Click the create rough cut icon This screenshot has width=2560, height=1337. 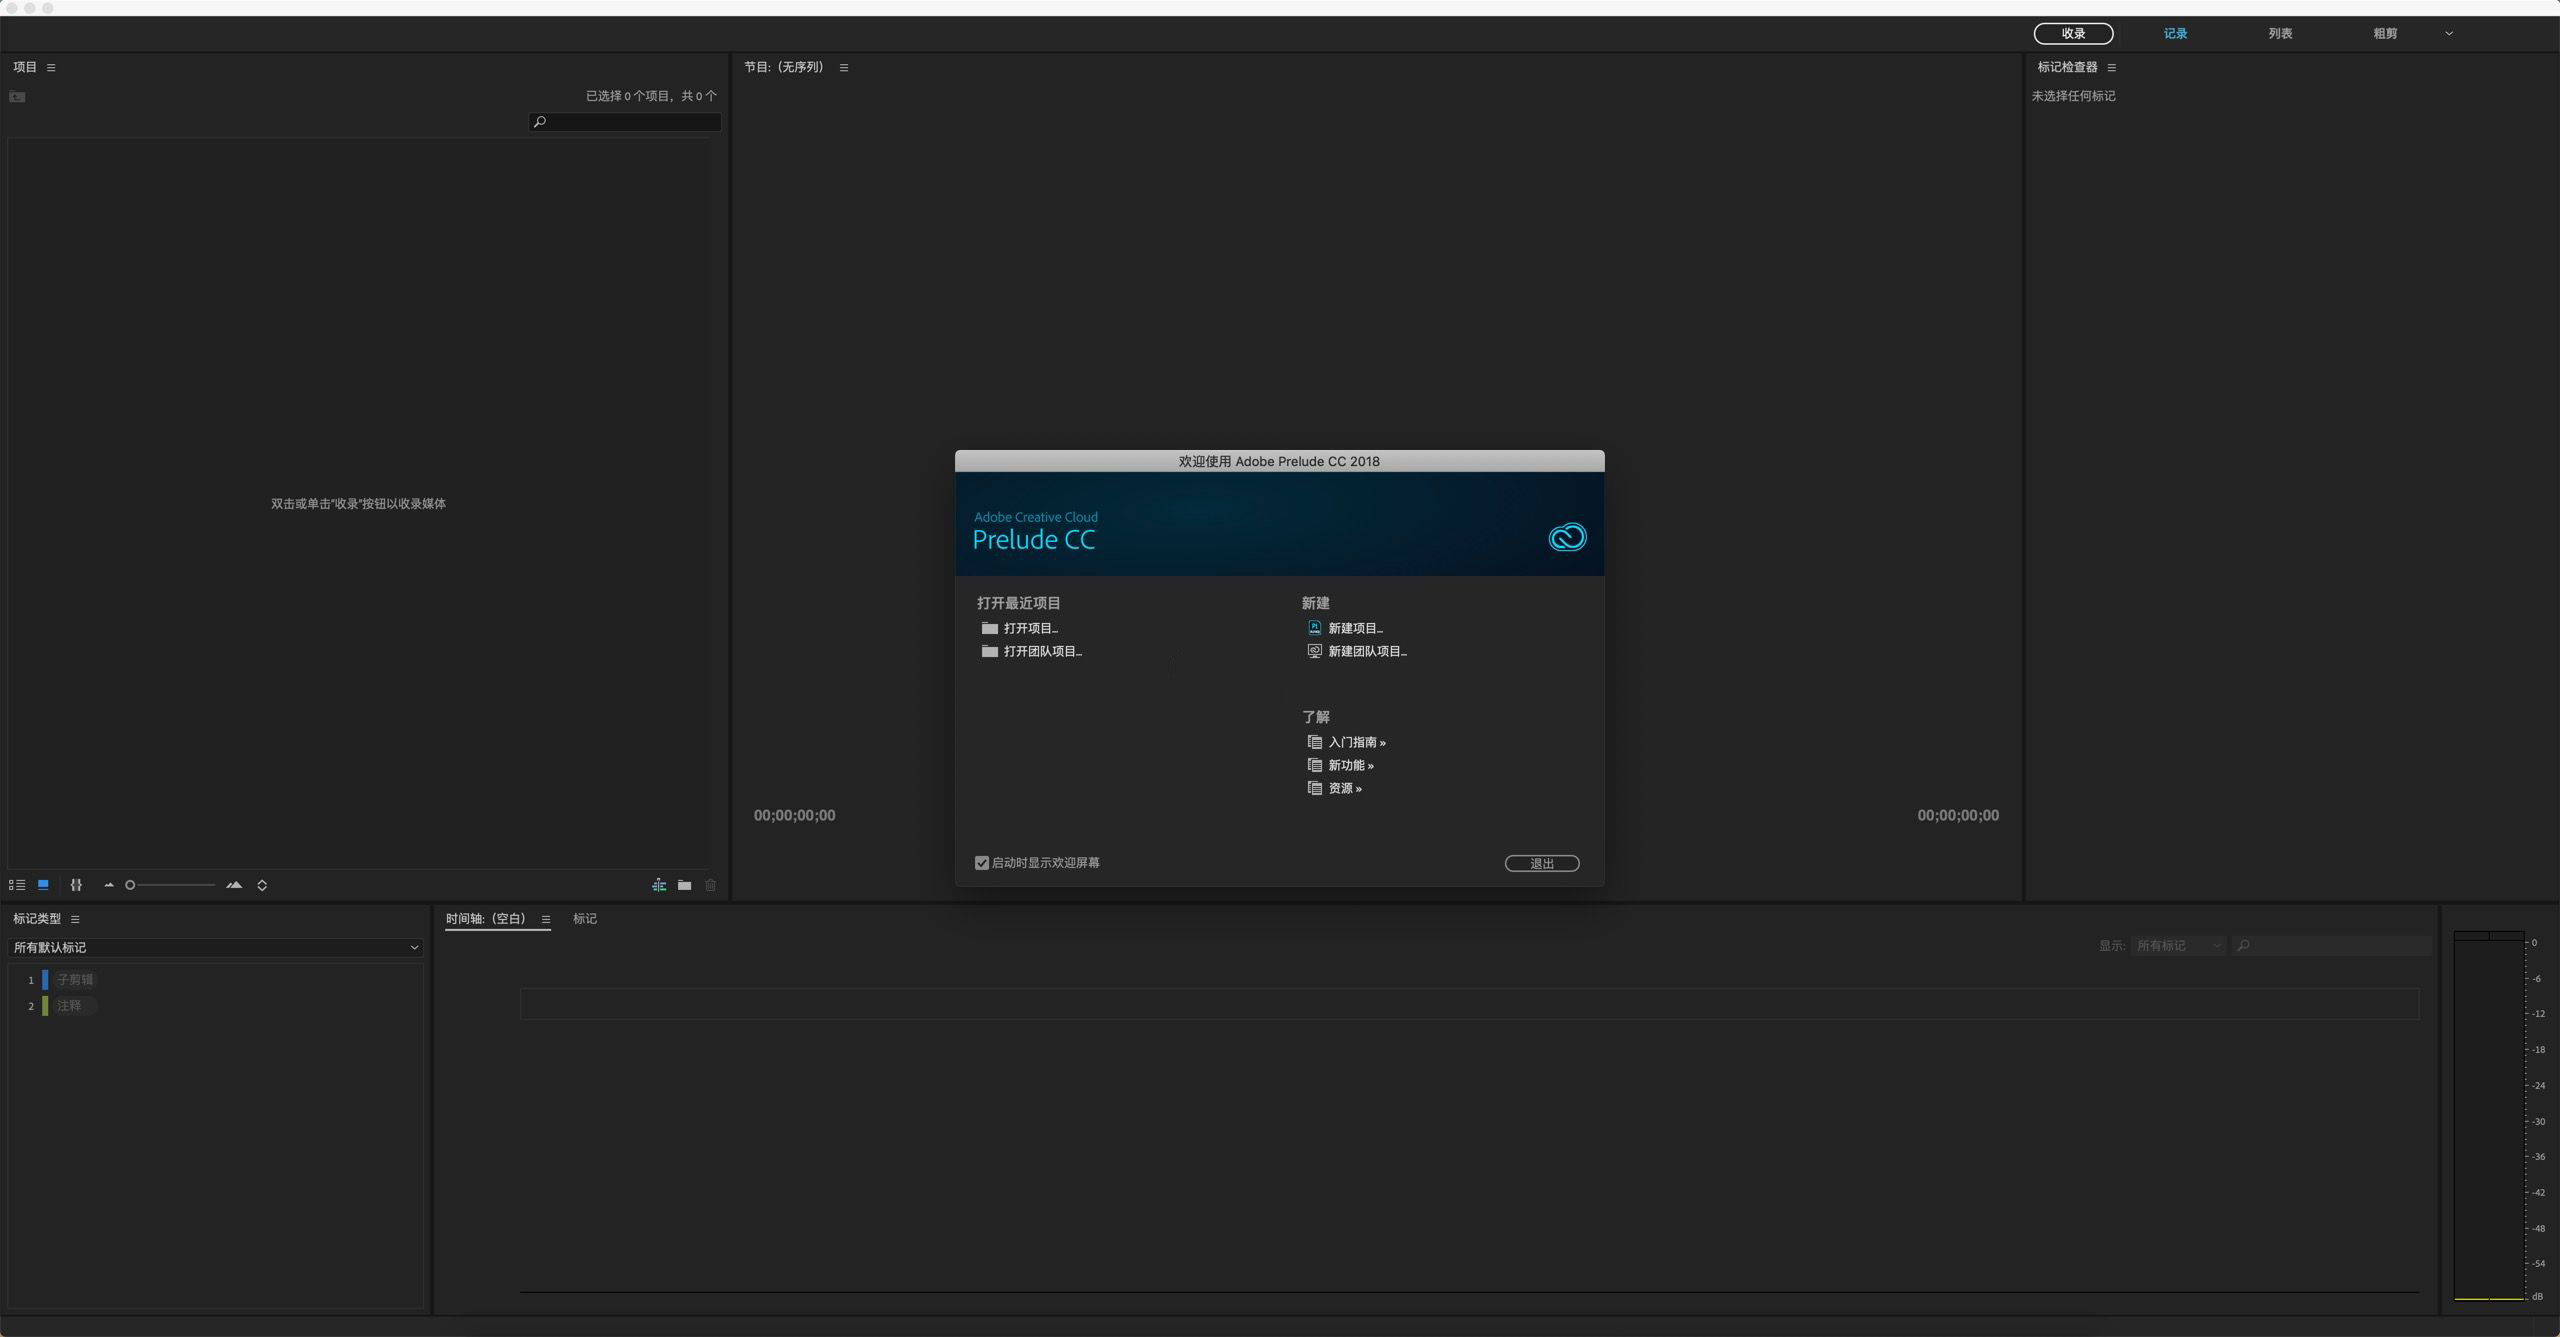[659, 885]
